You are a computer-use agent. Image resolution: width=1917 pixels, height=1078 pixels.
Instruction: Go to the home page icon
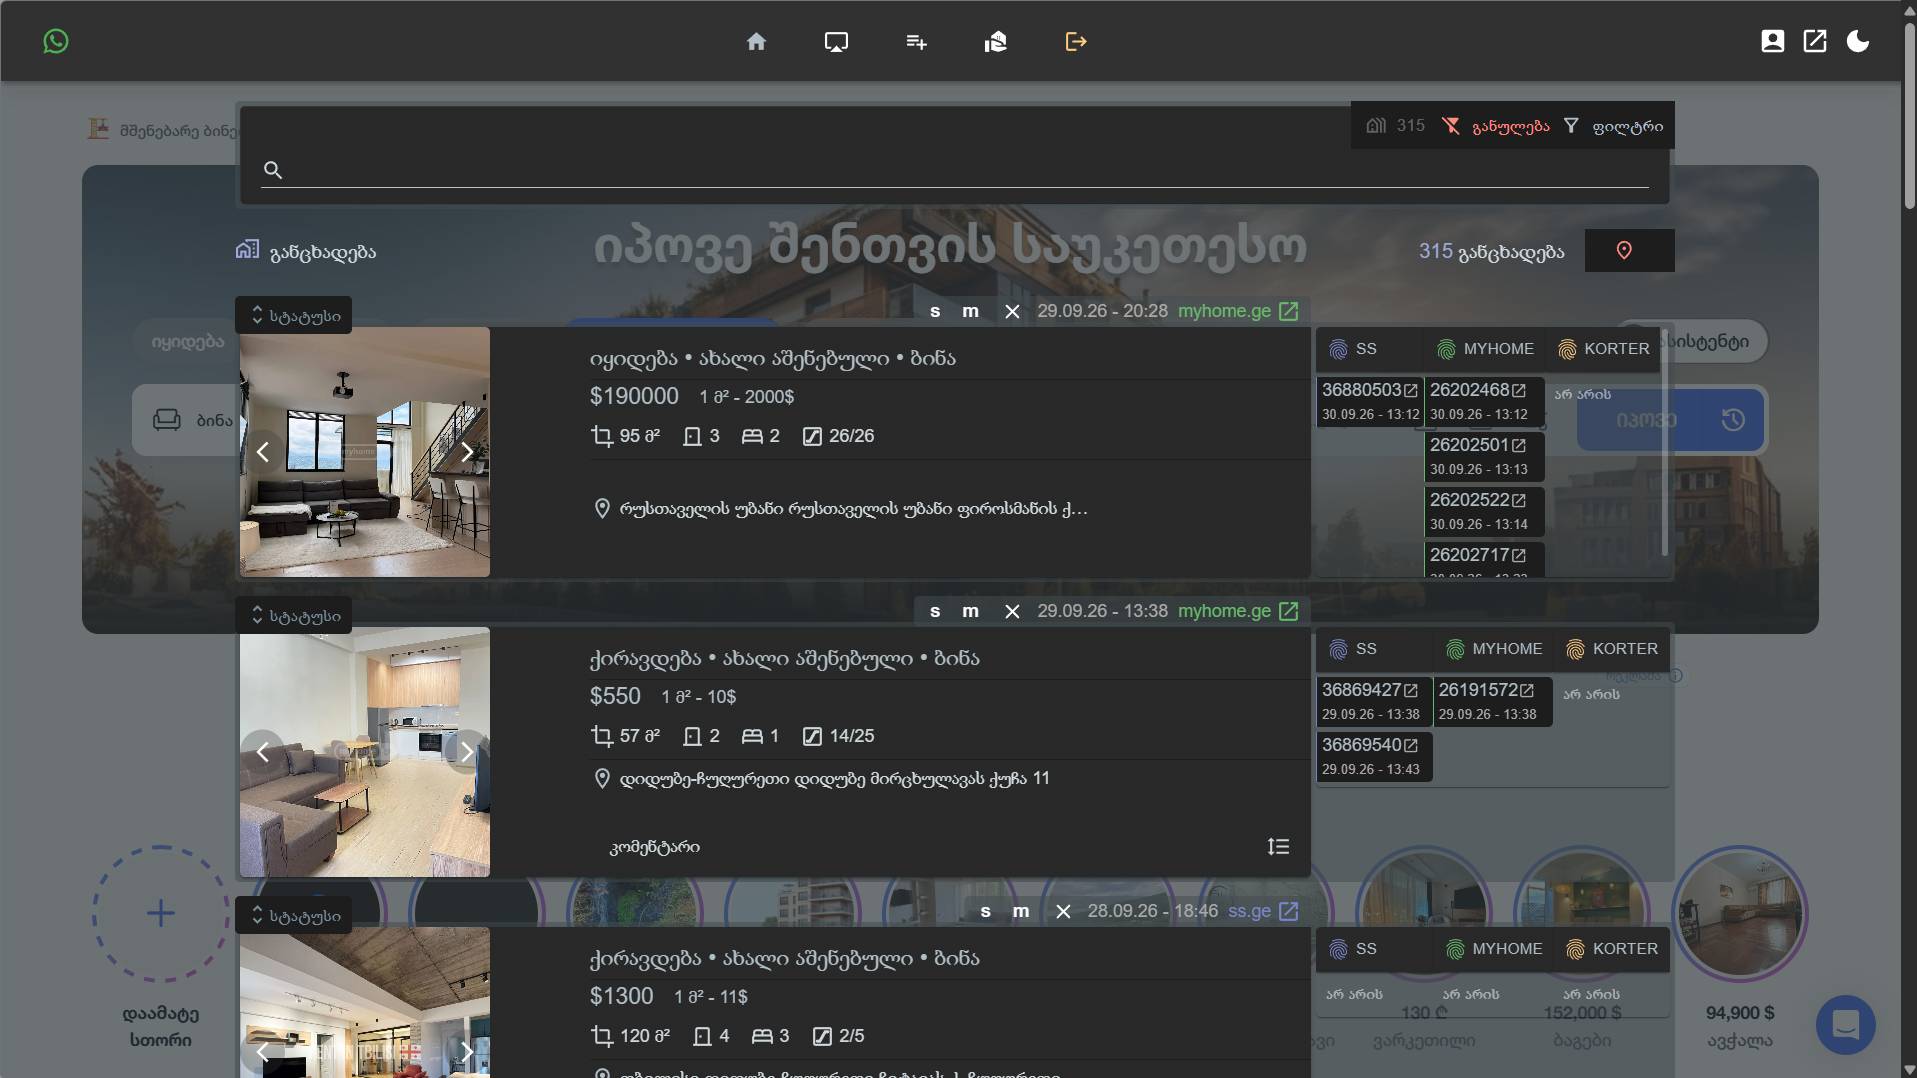coord(756,41)
